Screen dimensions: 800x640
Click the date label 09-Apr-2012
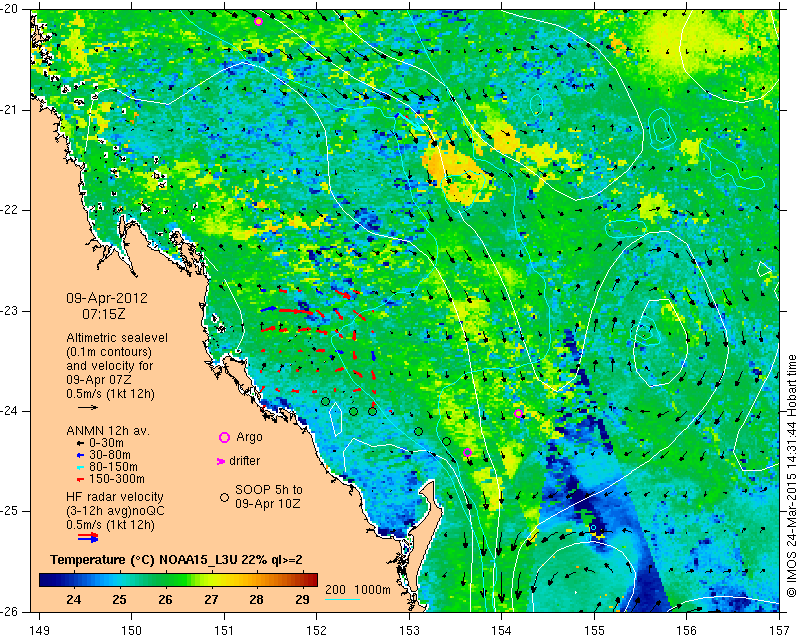click(x=107, y=298)
